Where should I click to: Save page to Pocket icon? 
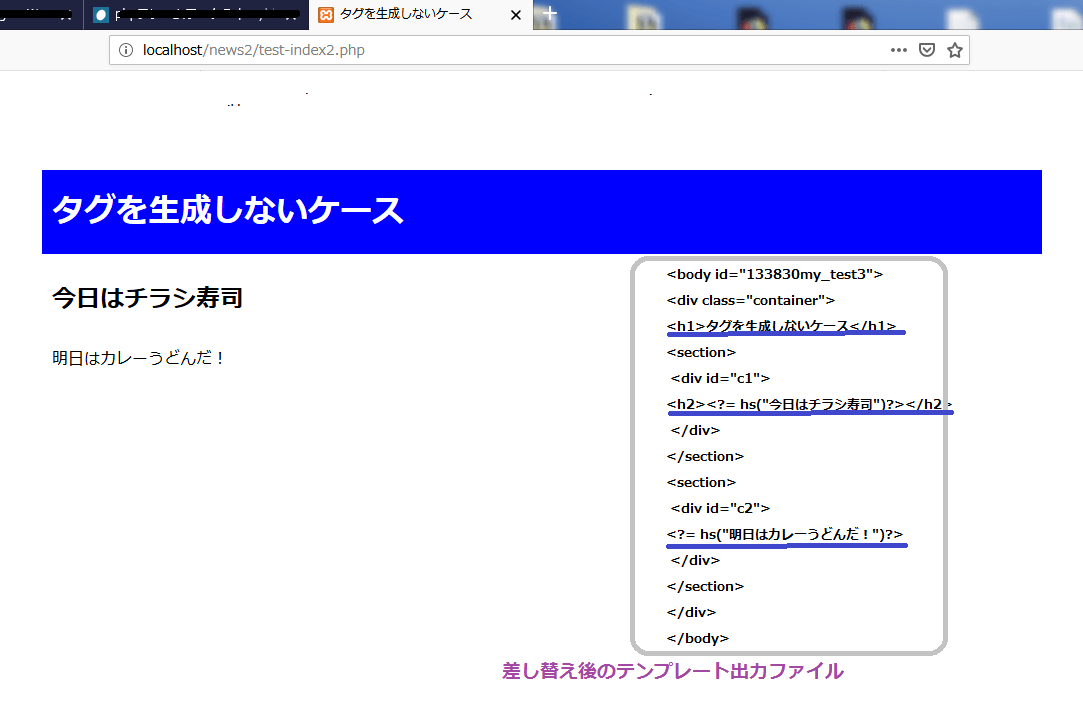(x=927, y=50)
